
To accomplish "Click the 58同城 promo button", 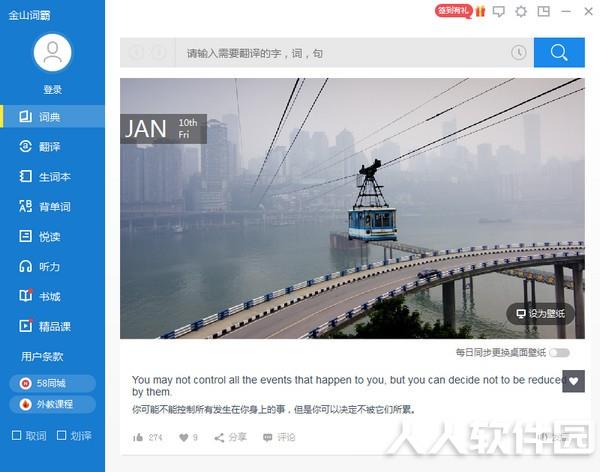I will pyautogui.click(x=52, y=383).
